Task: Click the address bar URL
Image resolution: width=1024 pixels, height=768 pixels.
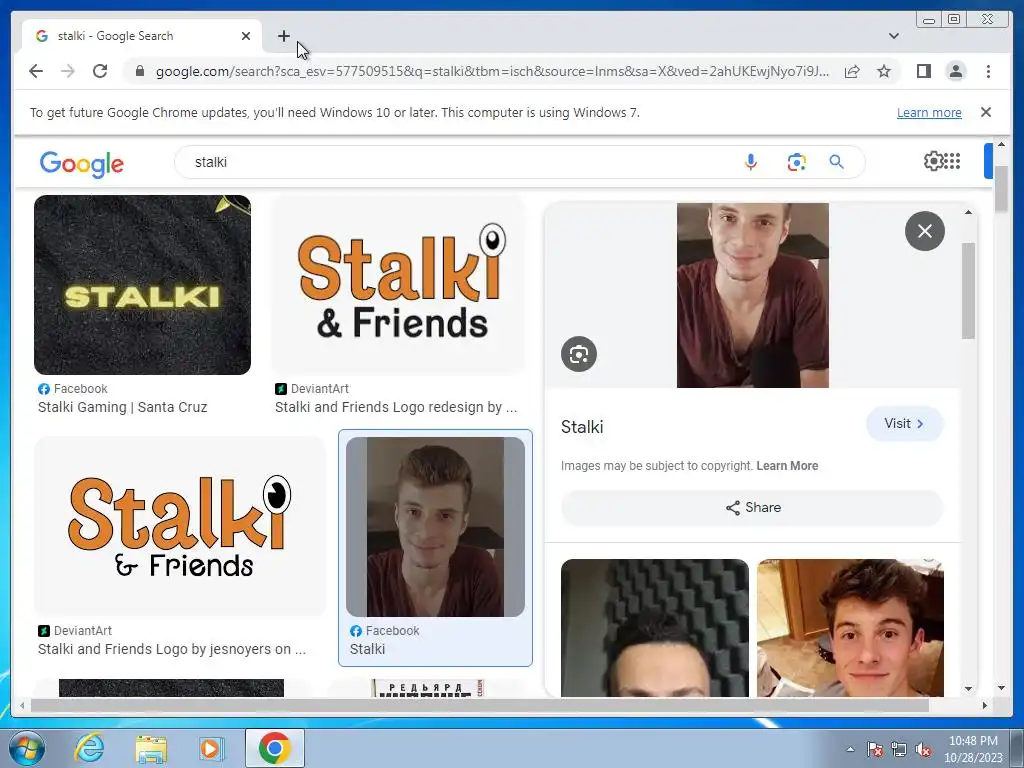Action: click(x=492, y=71)
